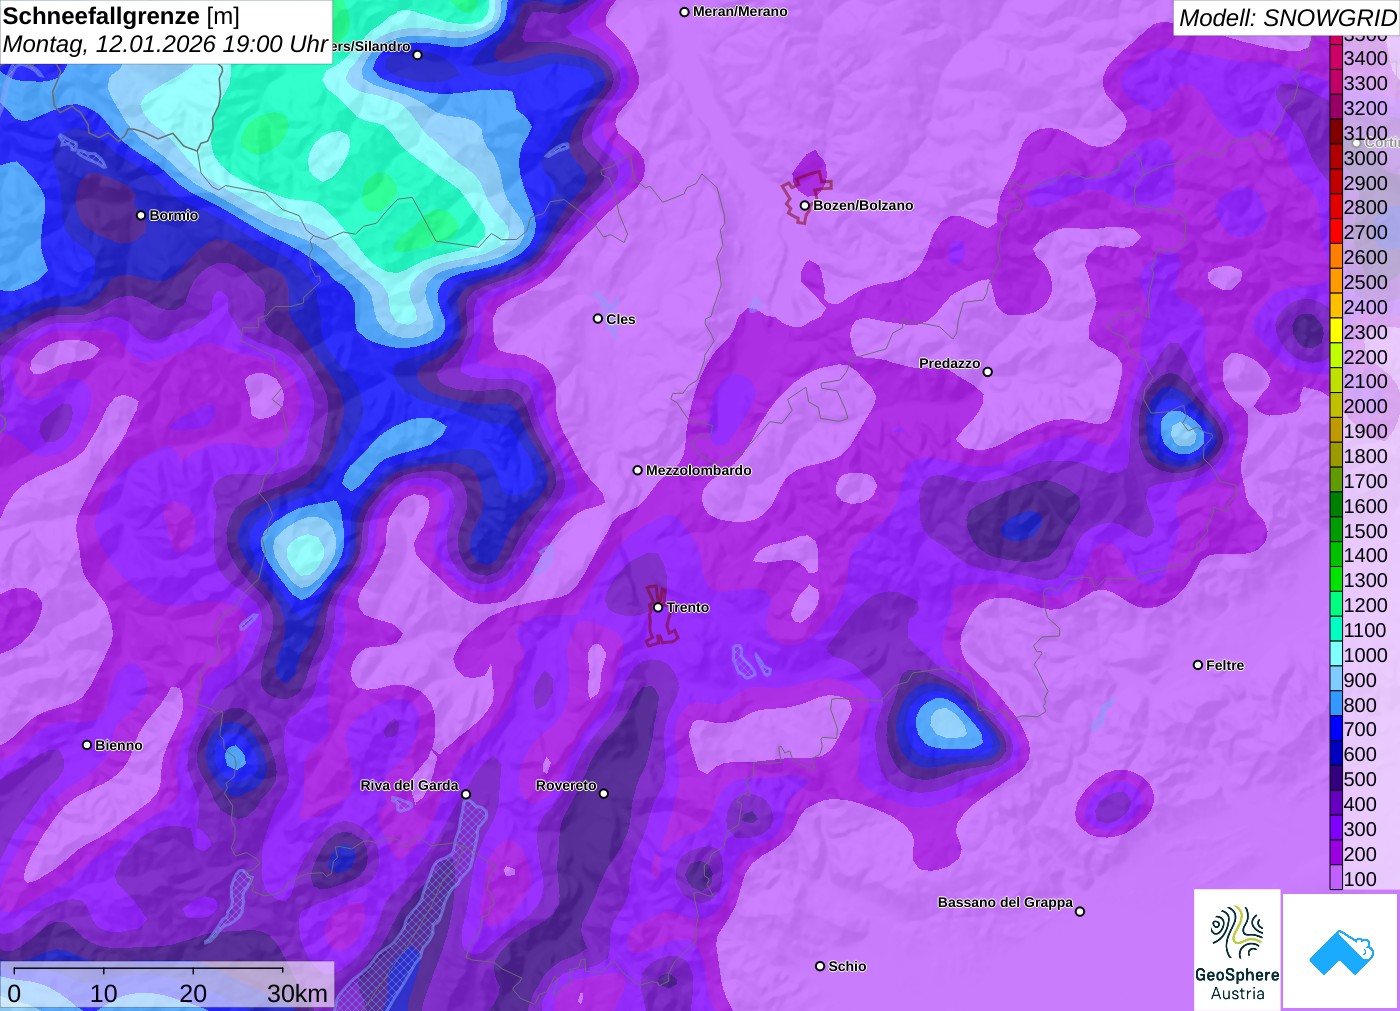Click the Modell: SNOWGRID label

click(1287, 18)
